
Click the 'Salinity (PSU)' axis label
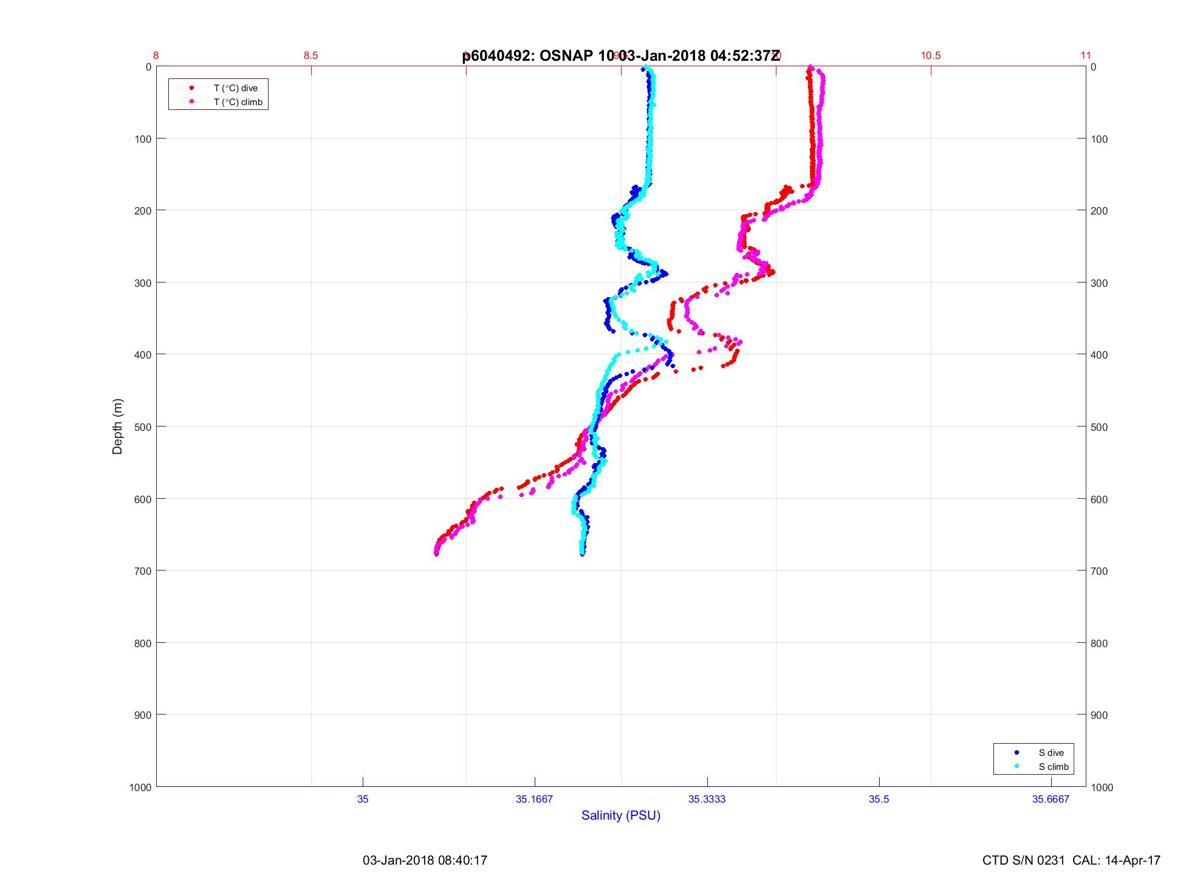pos(621,816)
